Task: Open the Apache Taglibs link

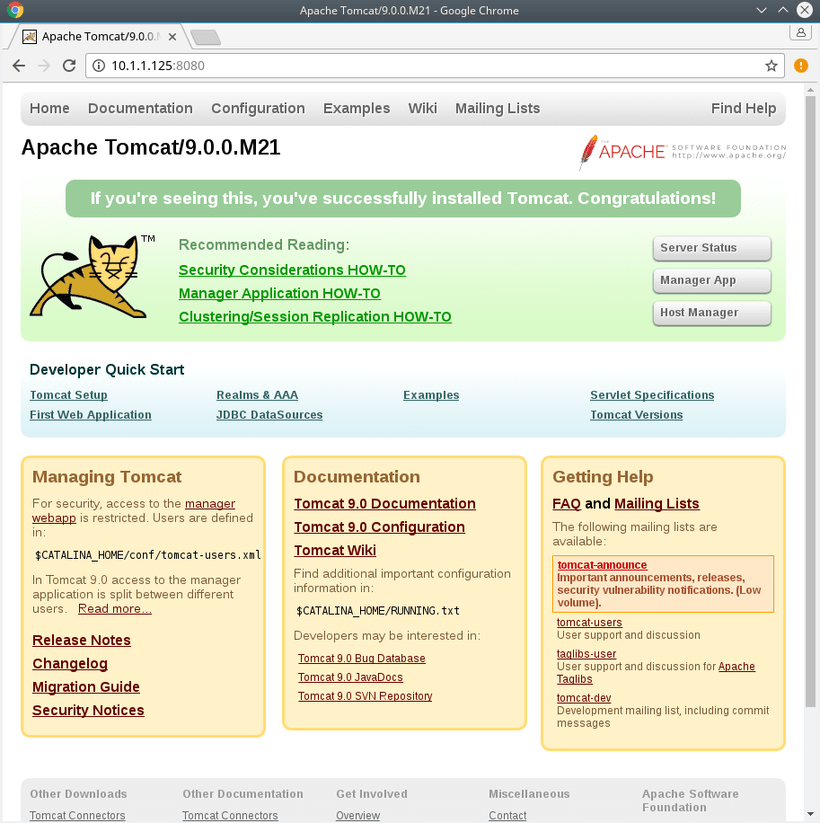Action: 737,667
